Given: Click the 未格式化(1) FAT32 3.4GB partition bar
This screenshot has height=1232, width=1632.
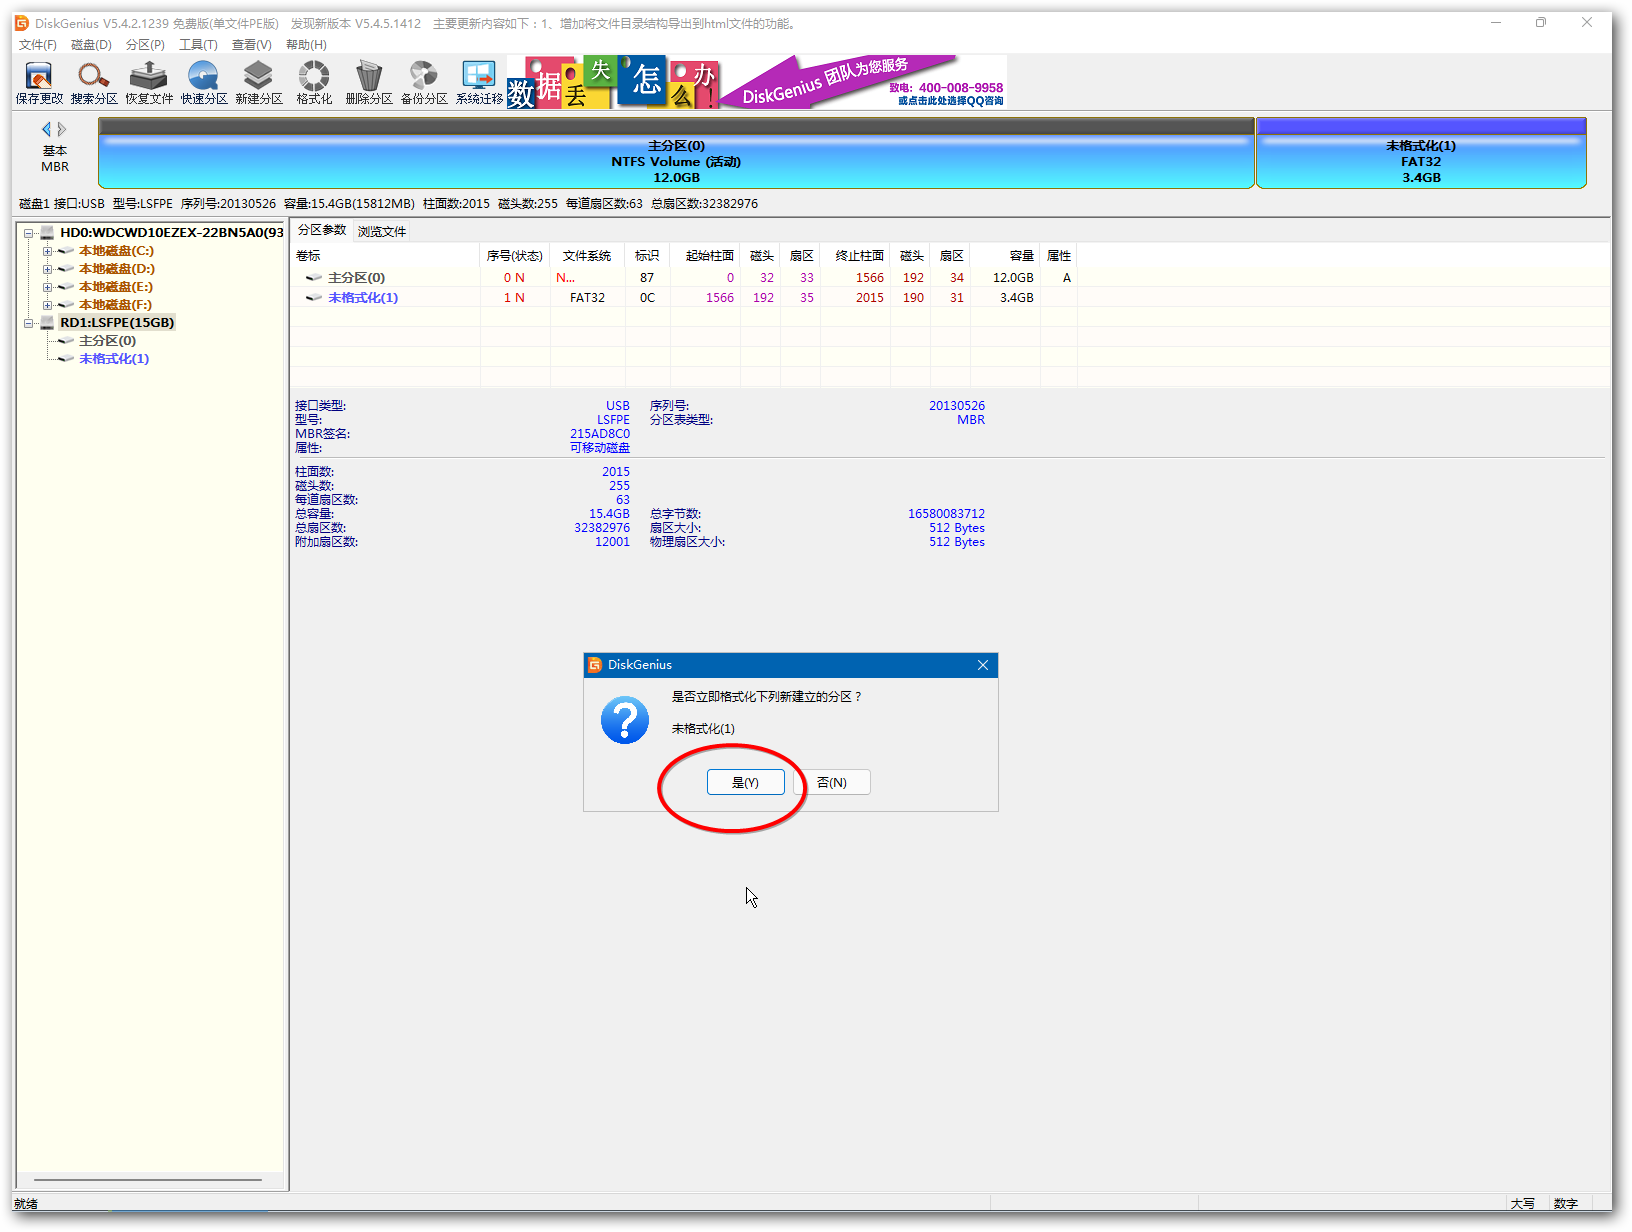Looking at the screenshot, I should coord(1421,153).
